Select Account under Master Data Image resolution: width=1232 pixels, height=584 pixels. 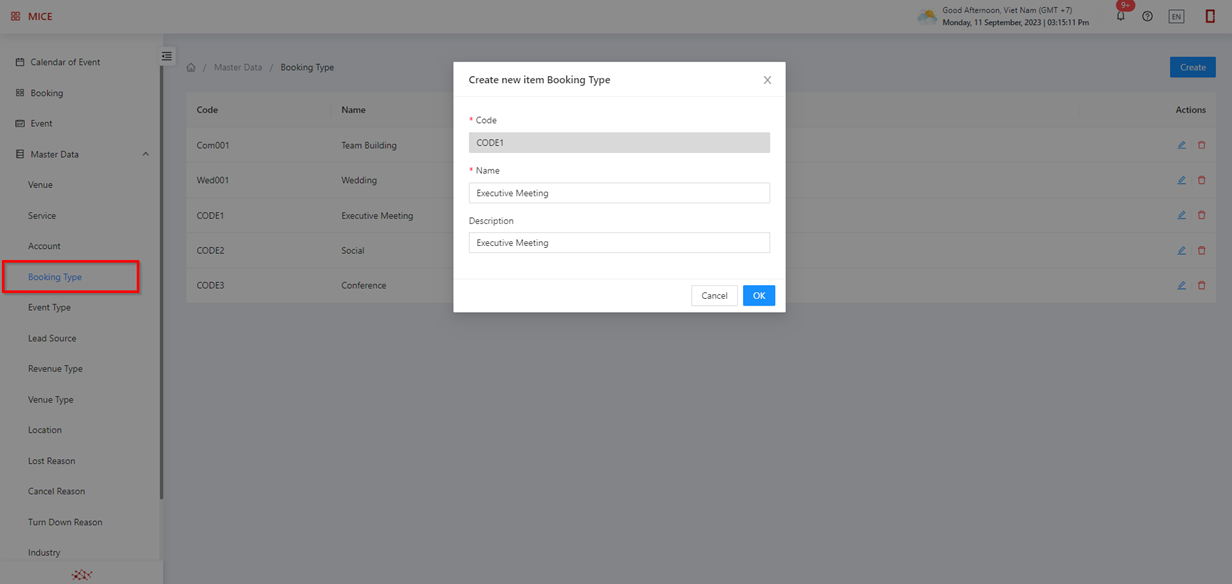coord(44,246)
